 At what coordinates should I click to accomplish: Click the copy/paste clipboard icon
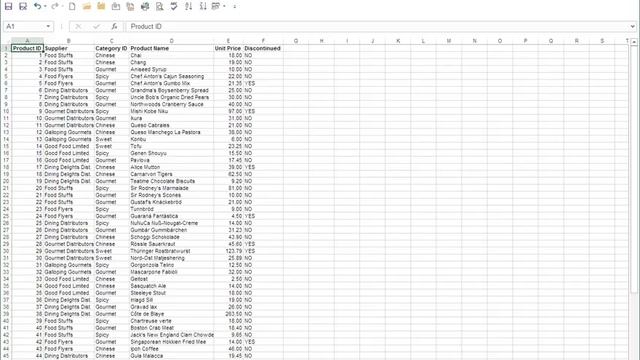point(130,7)
